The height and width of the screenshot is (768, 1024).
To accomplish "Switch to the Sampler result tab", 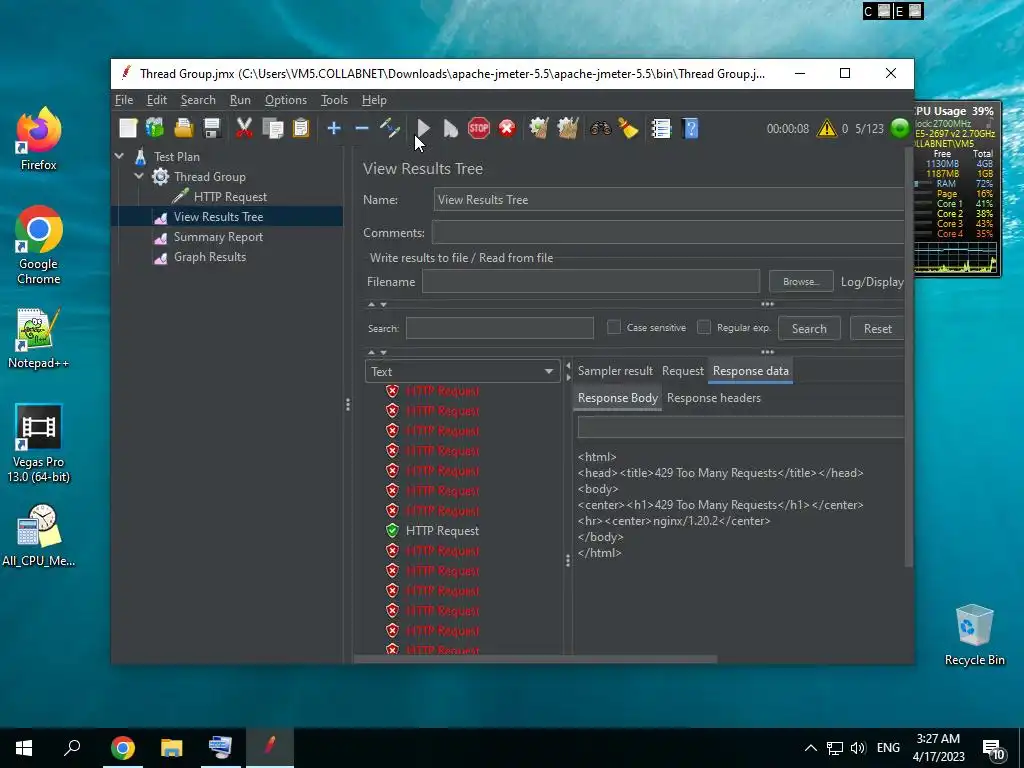I will (615, 371).
